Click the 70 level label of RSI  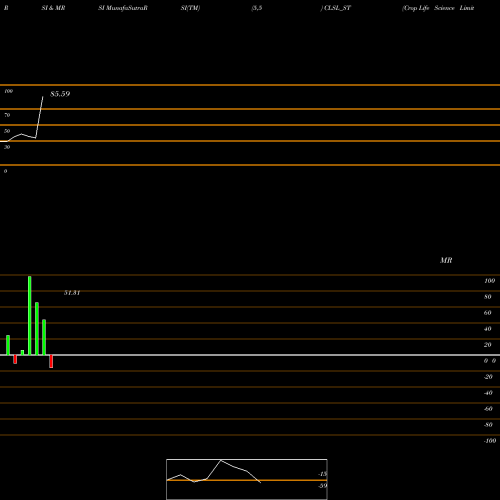[x=7, y=115]
